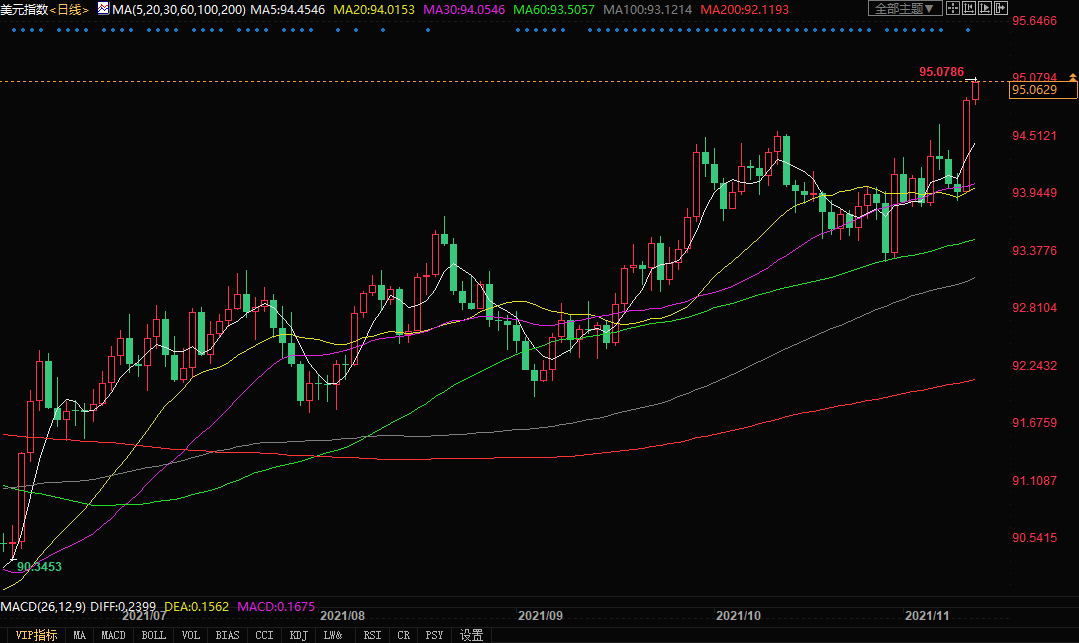Click the jump-to-latest arrow icon

tap(1001, 8)
